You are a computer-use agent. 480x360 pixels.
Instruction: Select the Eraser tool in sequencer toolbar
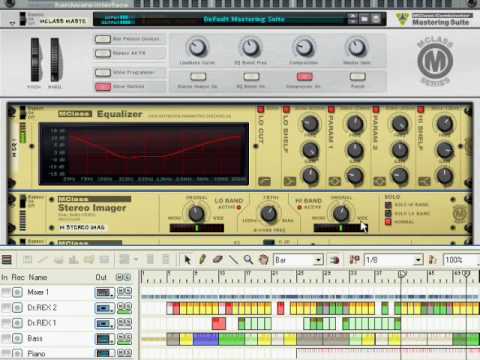[218, 259]
